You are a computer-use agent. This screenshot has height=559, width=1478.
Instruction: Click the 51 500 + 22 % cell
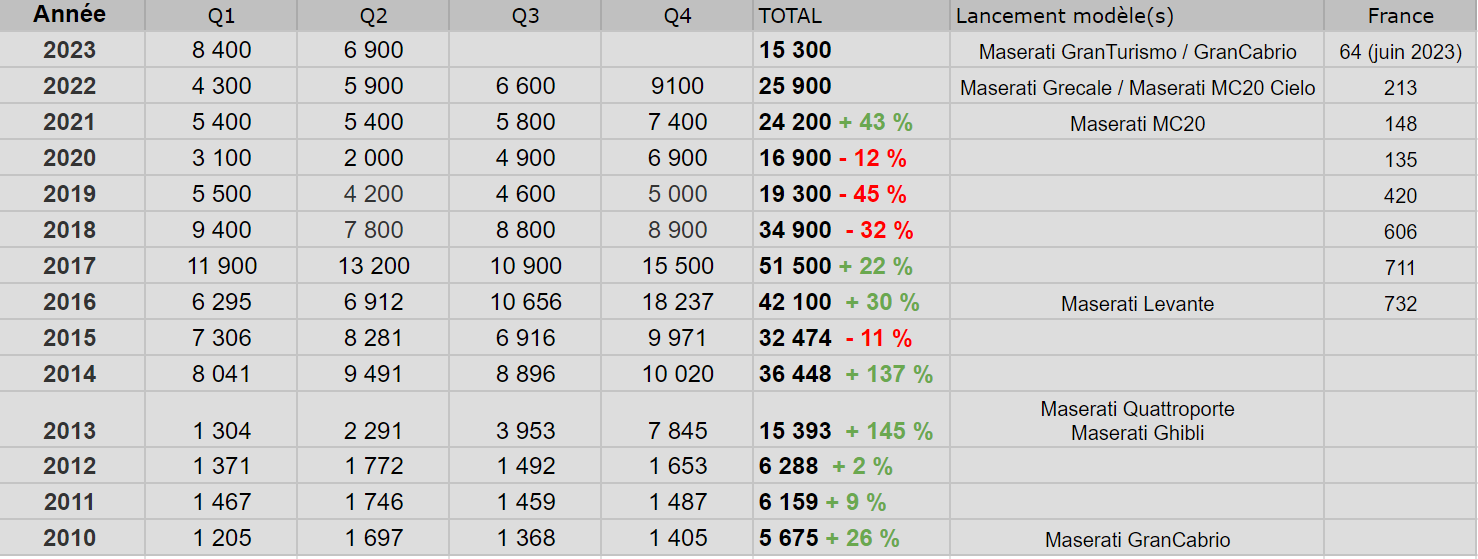851,266
